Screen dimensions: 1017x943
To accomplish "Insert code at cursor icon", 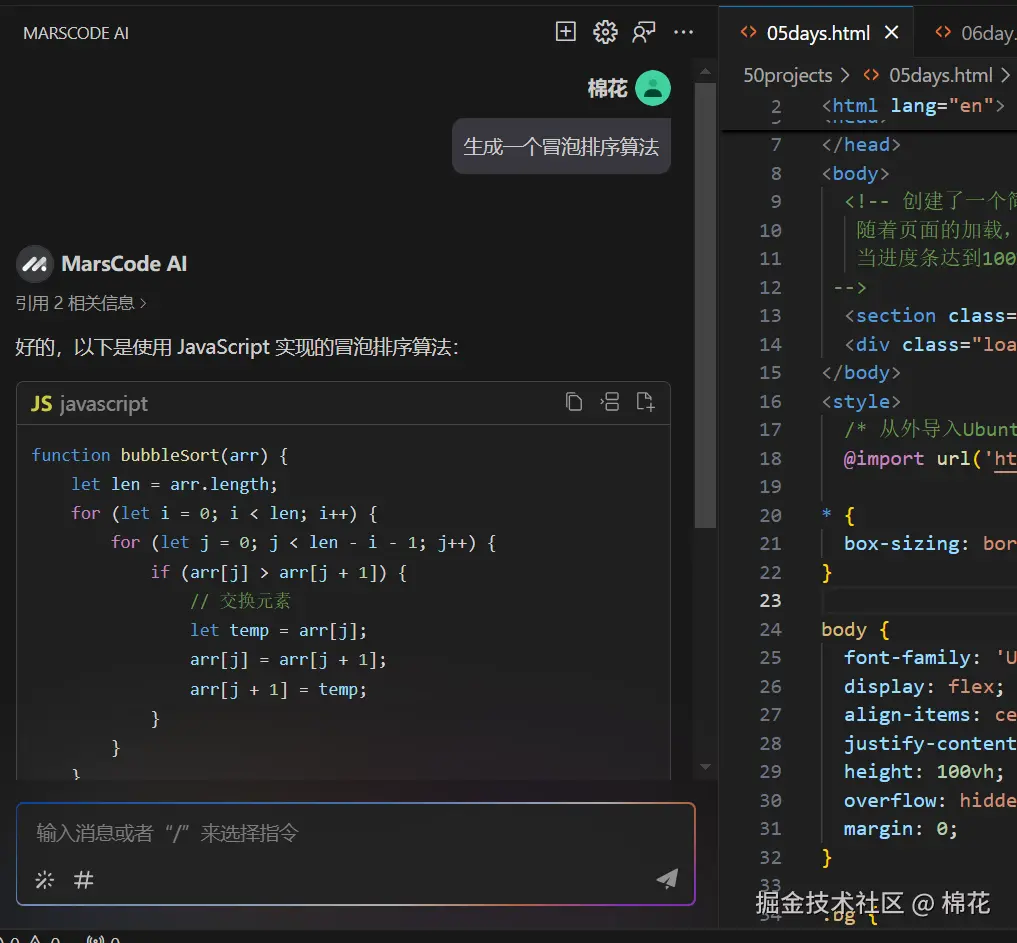I will point(610,402).
